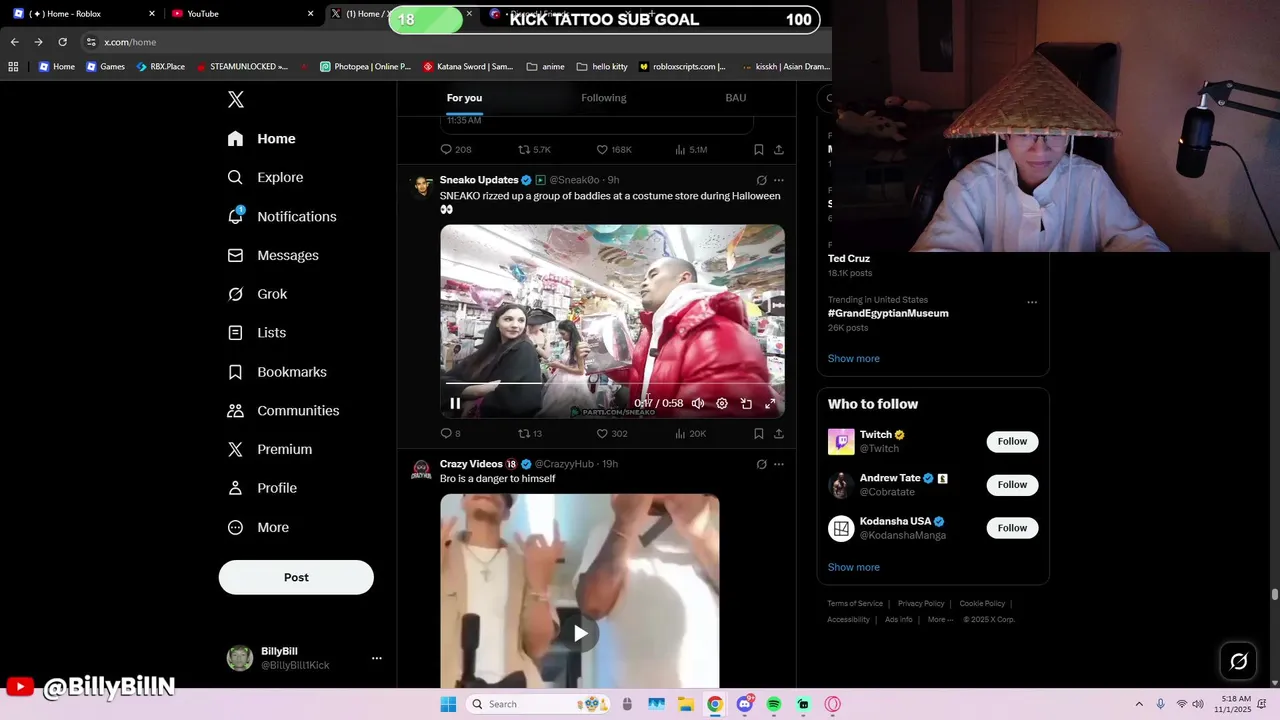Follow Andrew Tate

tap(1012, 484)
